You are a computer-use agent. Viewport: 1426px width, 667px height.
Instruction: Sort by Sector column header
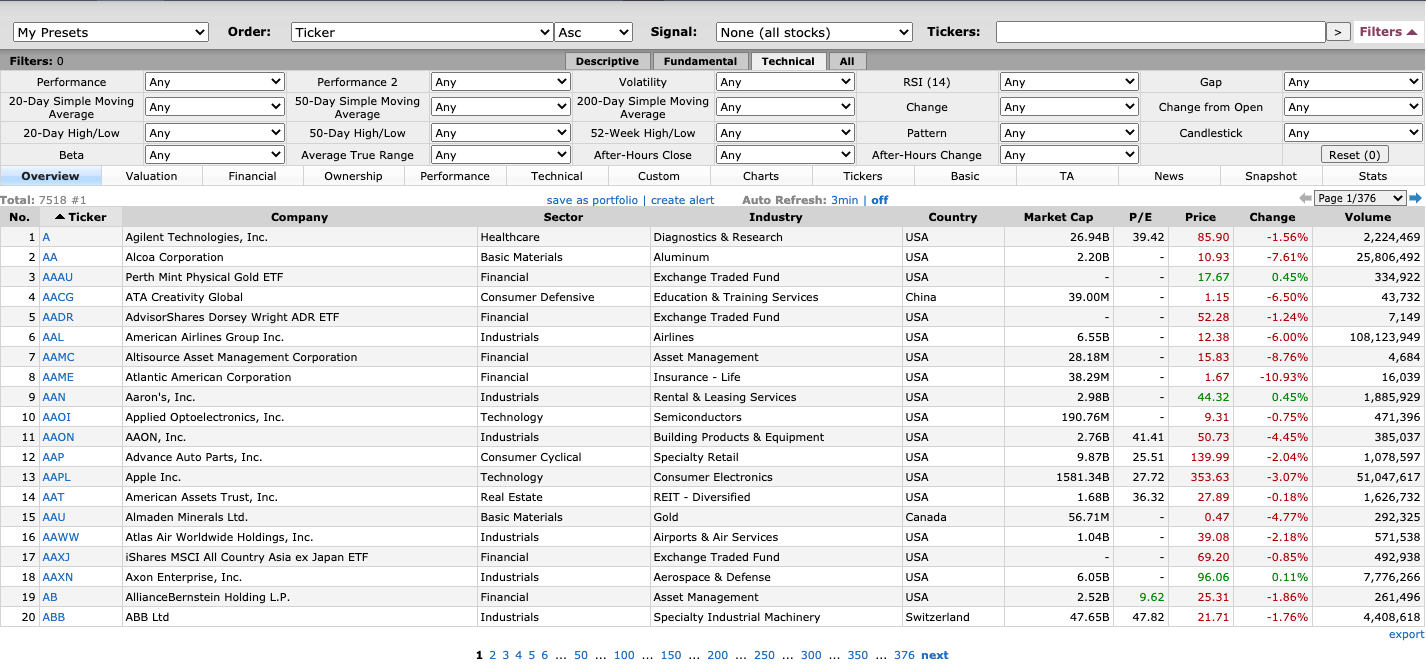click(563, 217)
